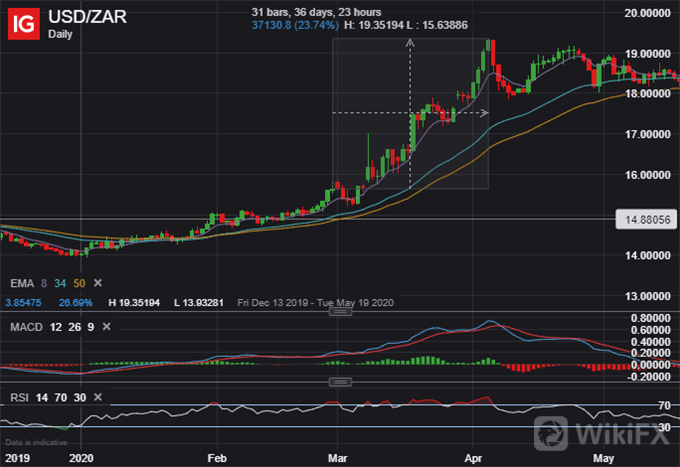Grab the resize handle above RSI panel
The height and width of the screenshot is (467, 680).
(x=340, y=382)
